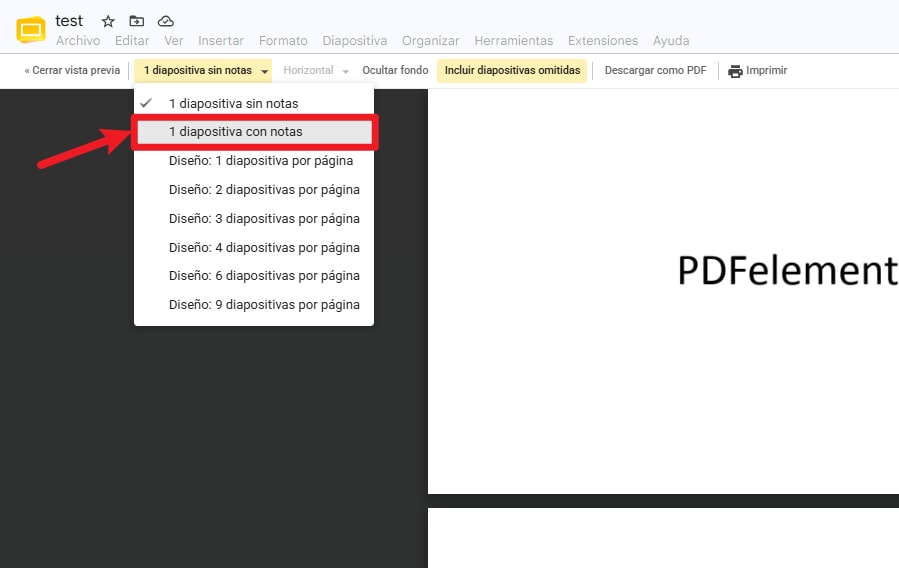The image size is (899, 568).
Task: Click Cerrar vista previa
Action: pos(72,70)
